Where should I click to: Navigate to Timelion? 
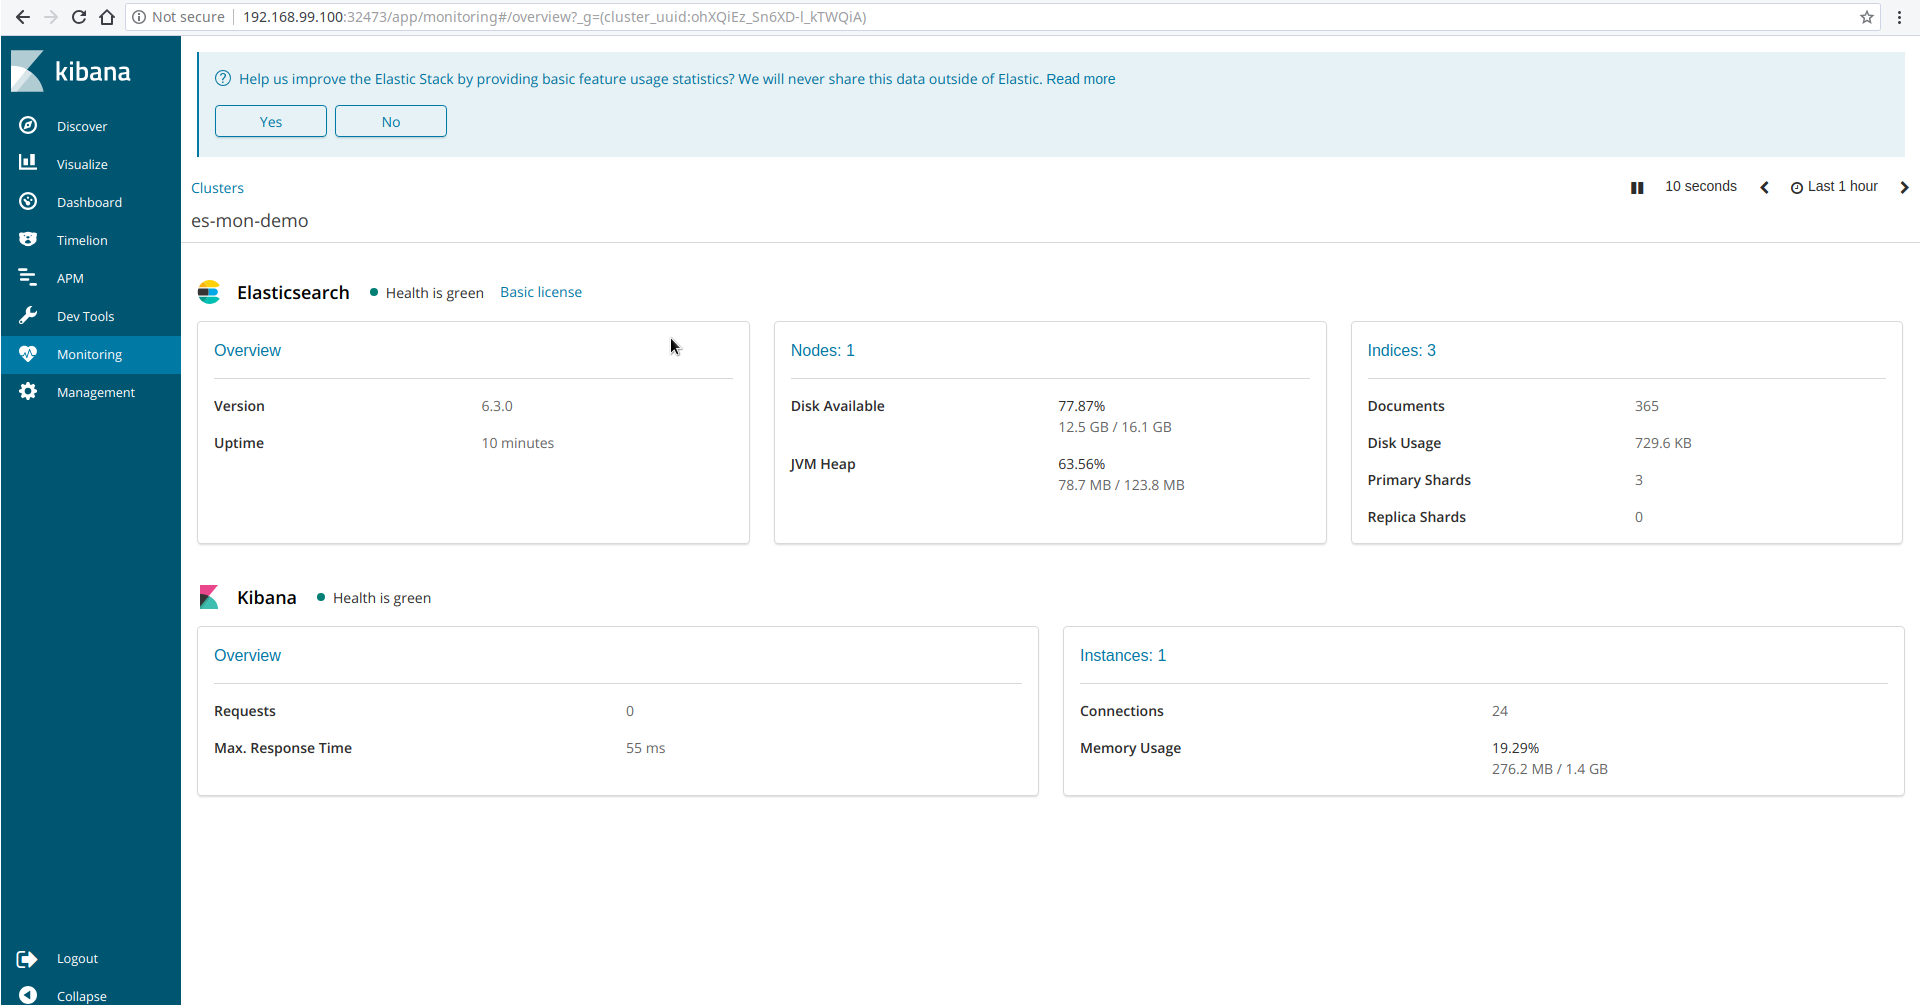(x=82, y=240)
